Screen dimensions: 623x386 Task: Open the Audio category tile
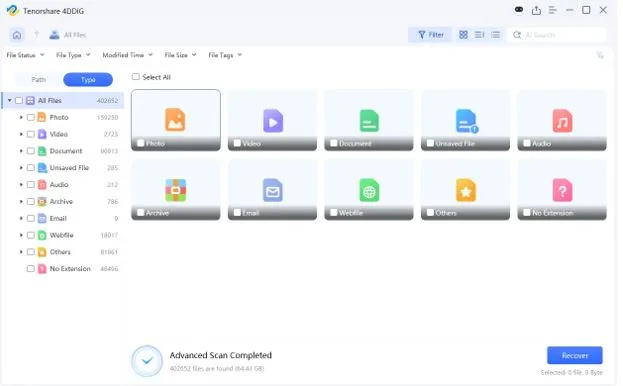pos(562,120)
